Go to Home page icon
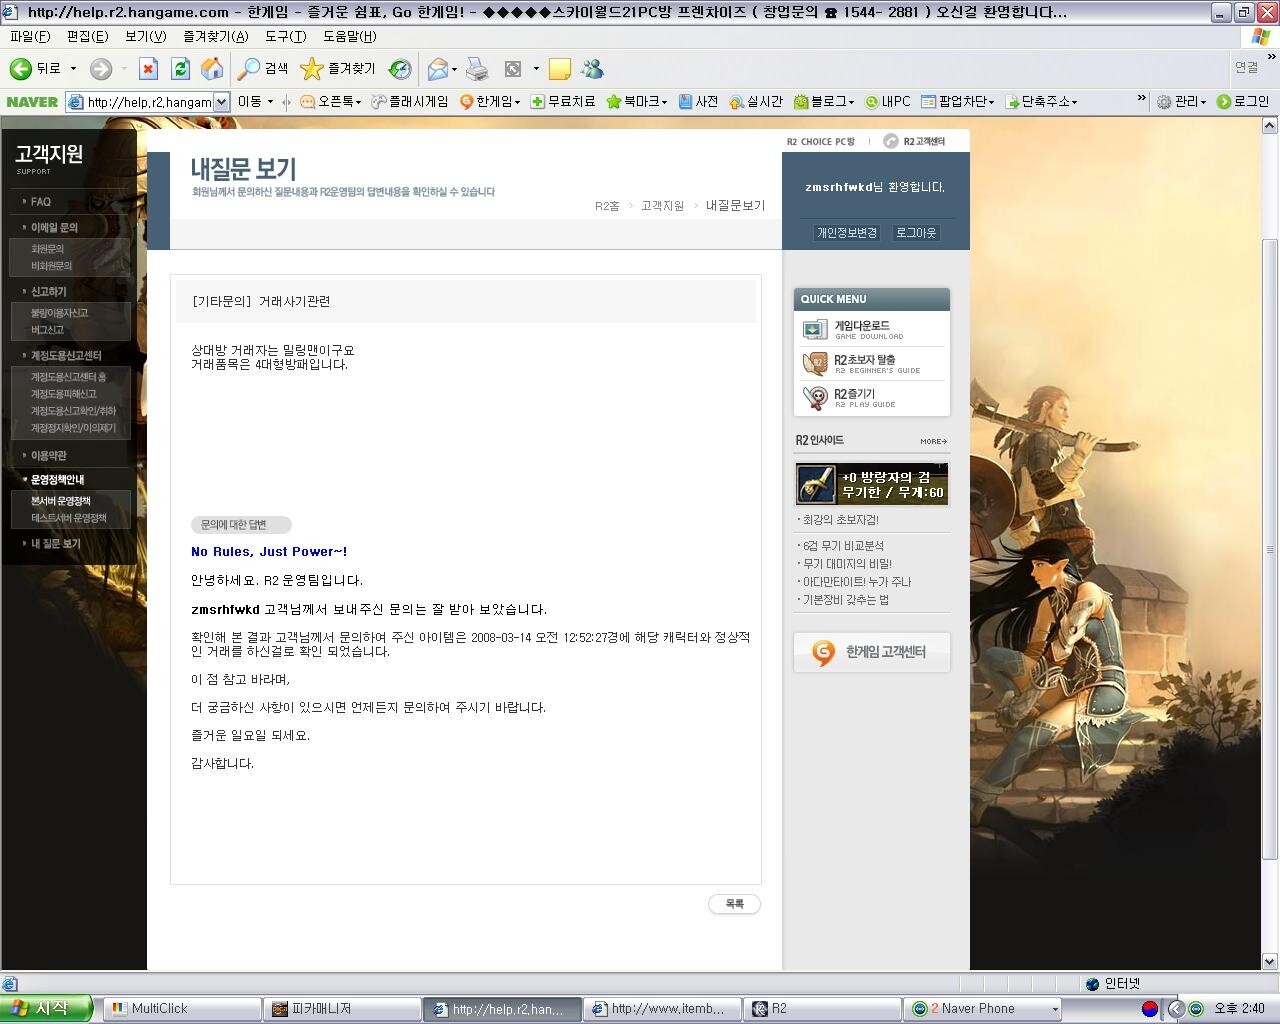This screenshot has width=1280, height=1024. pos(212,69)
